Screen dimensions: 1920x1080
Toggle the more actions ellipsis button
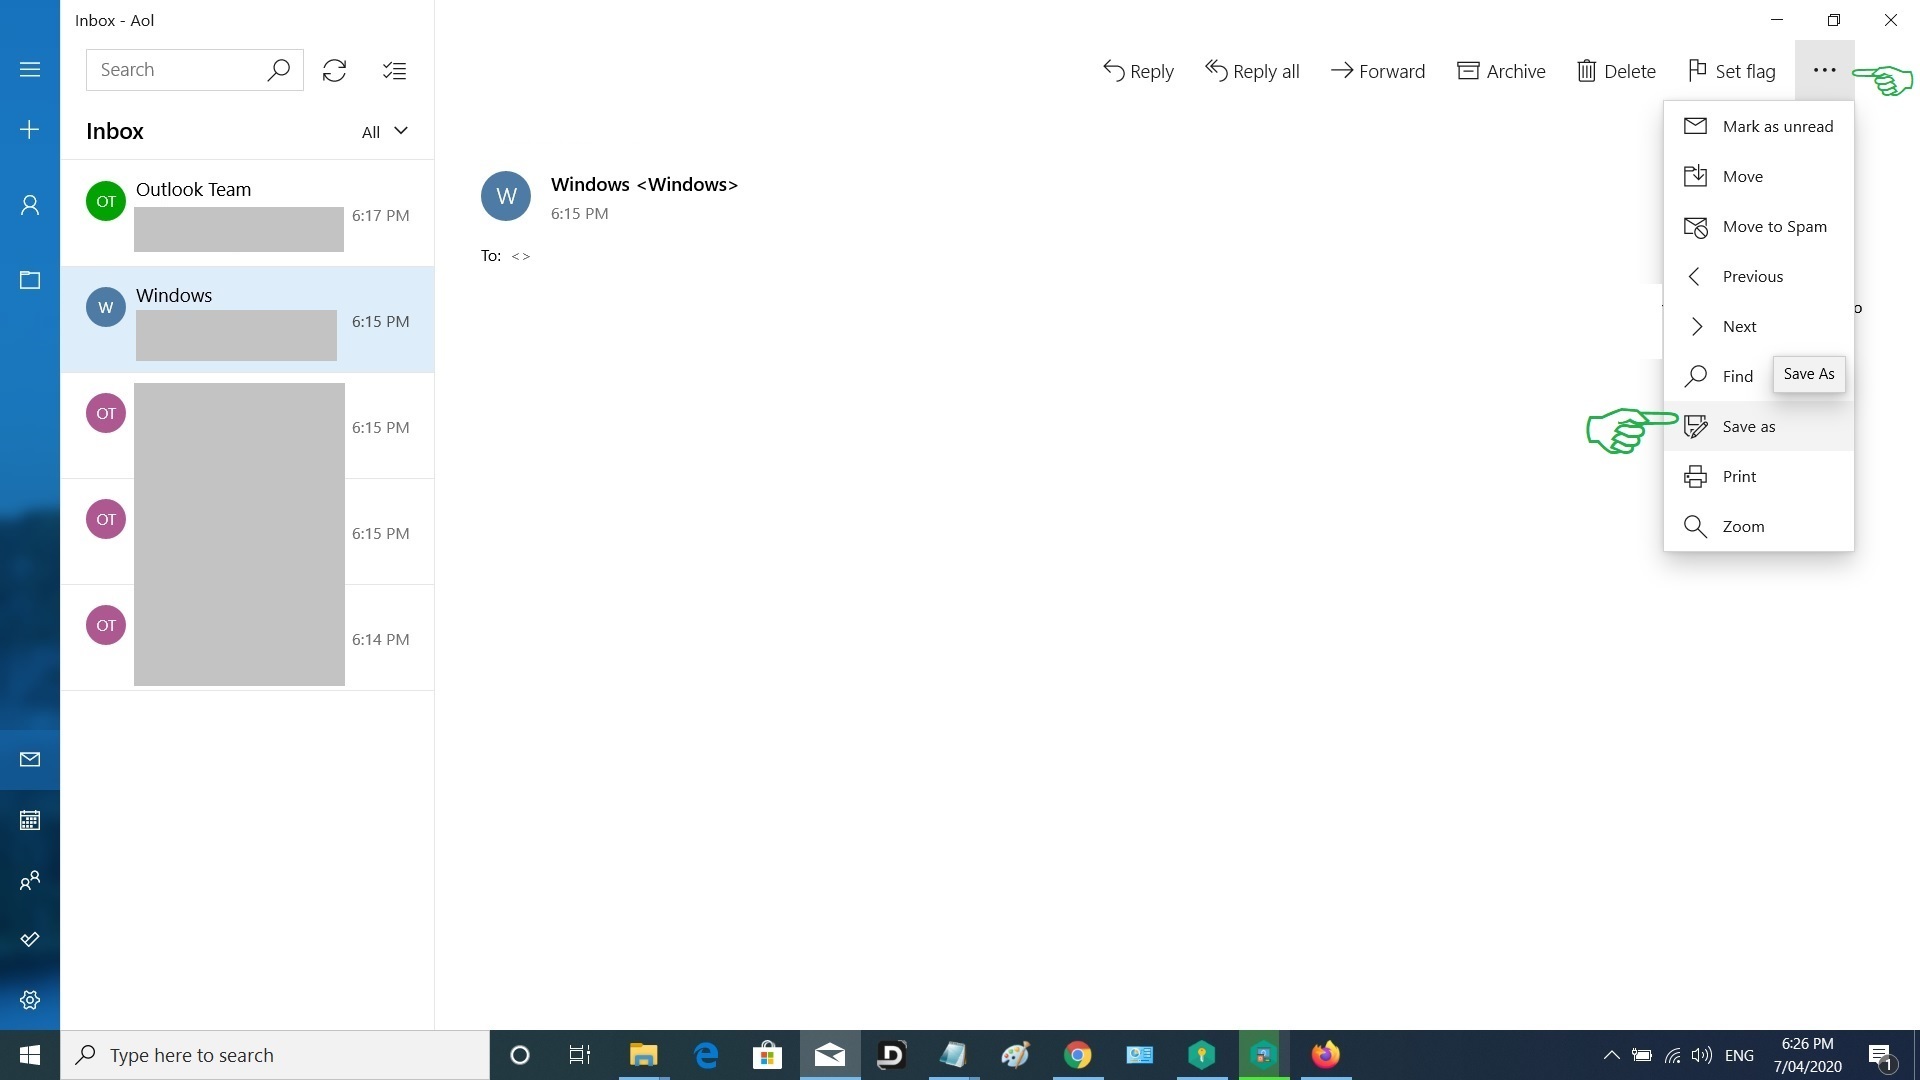pyautogui.click(x=1824, y=70)
